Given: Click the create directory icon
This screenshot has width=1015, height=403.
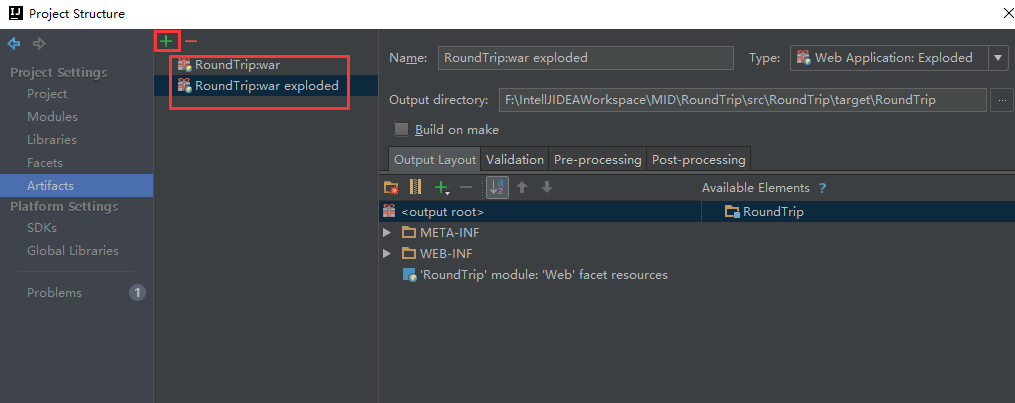Looking at the screenshot, I should (391, 188).
